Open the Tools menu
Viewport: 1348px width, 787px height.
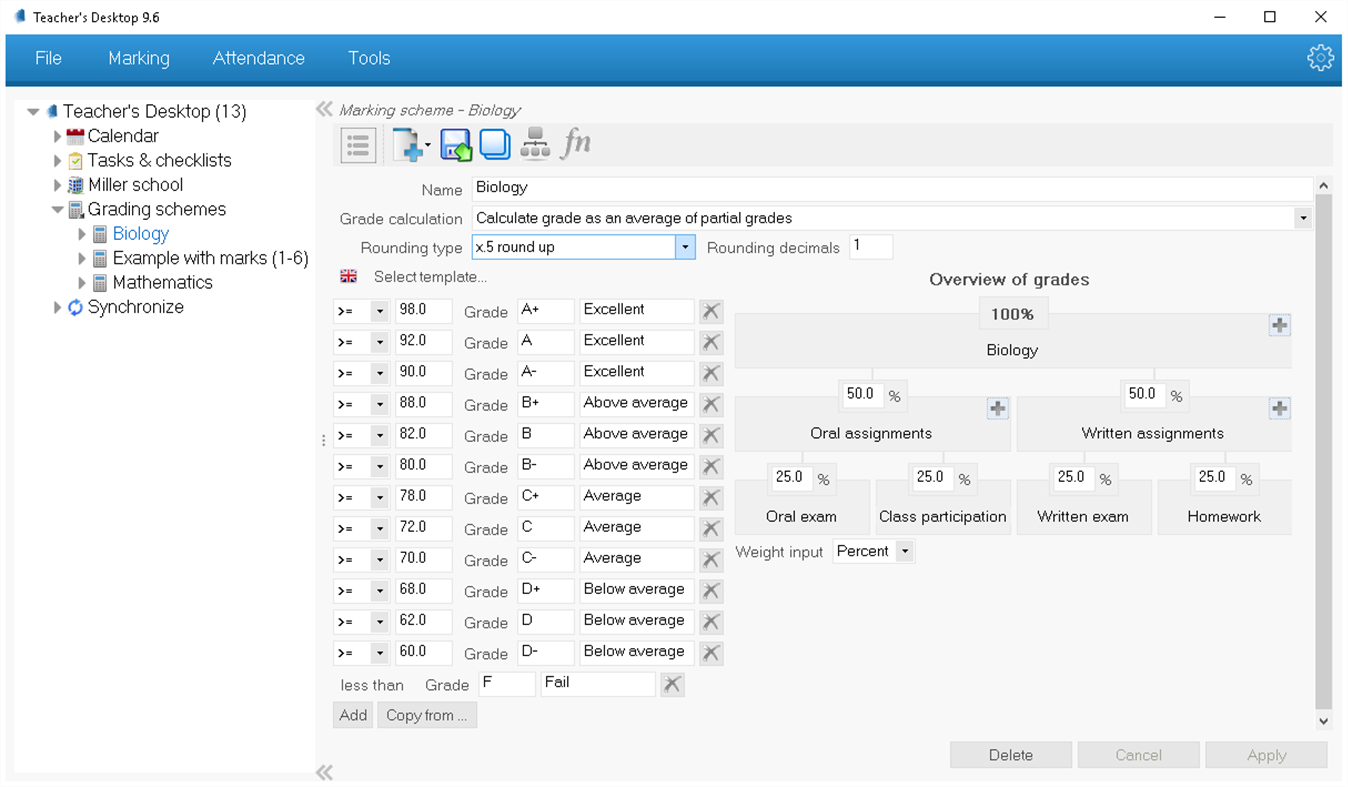pos(369,58)
